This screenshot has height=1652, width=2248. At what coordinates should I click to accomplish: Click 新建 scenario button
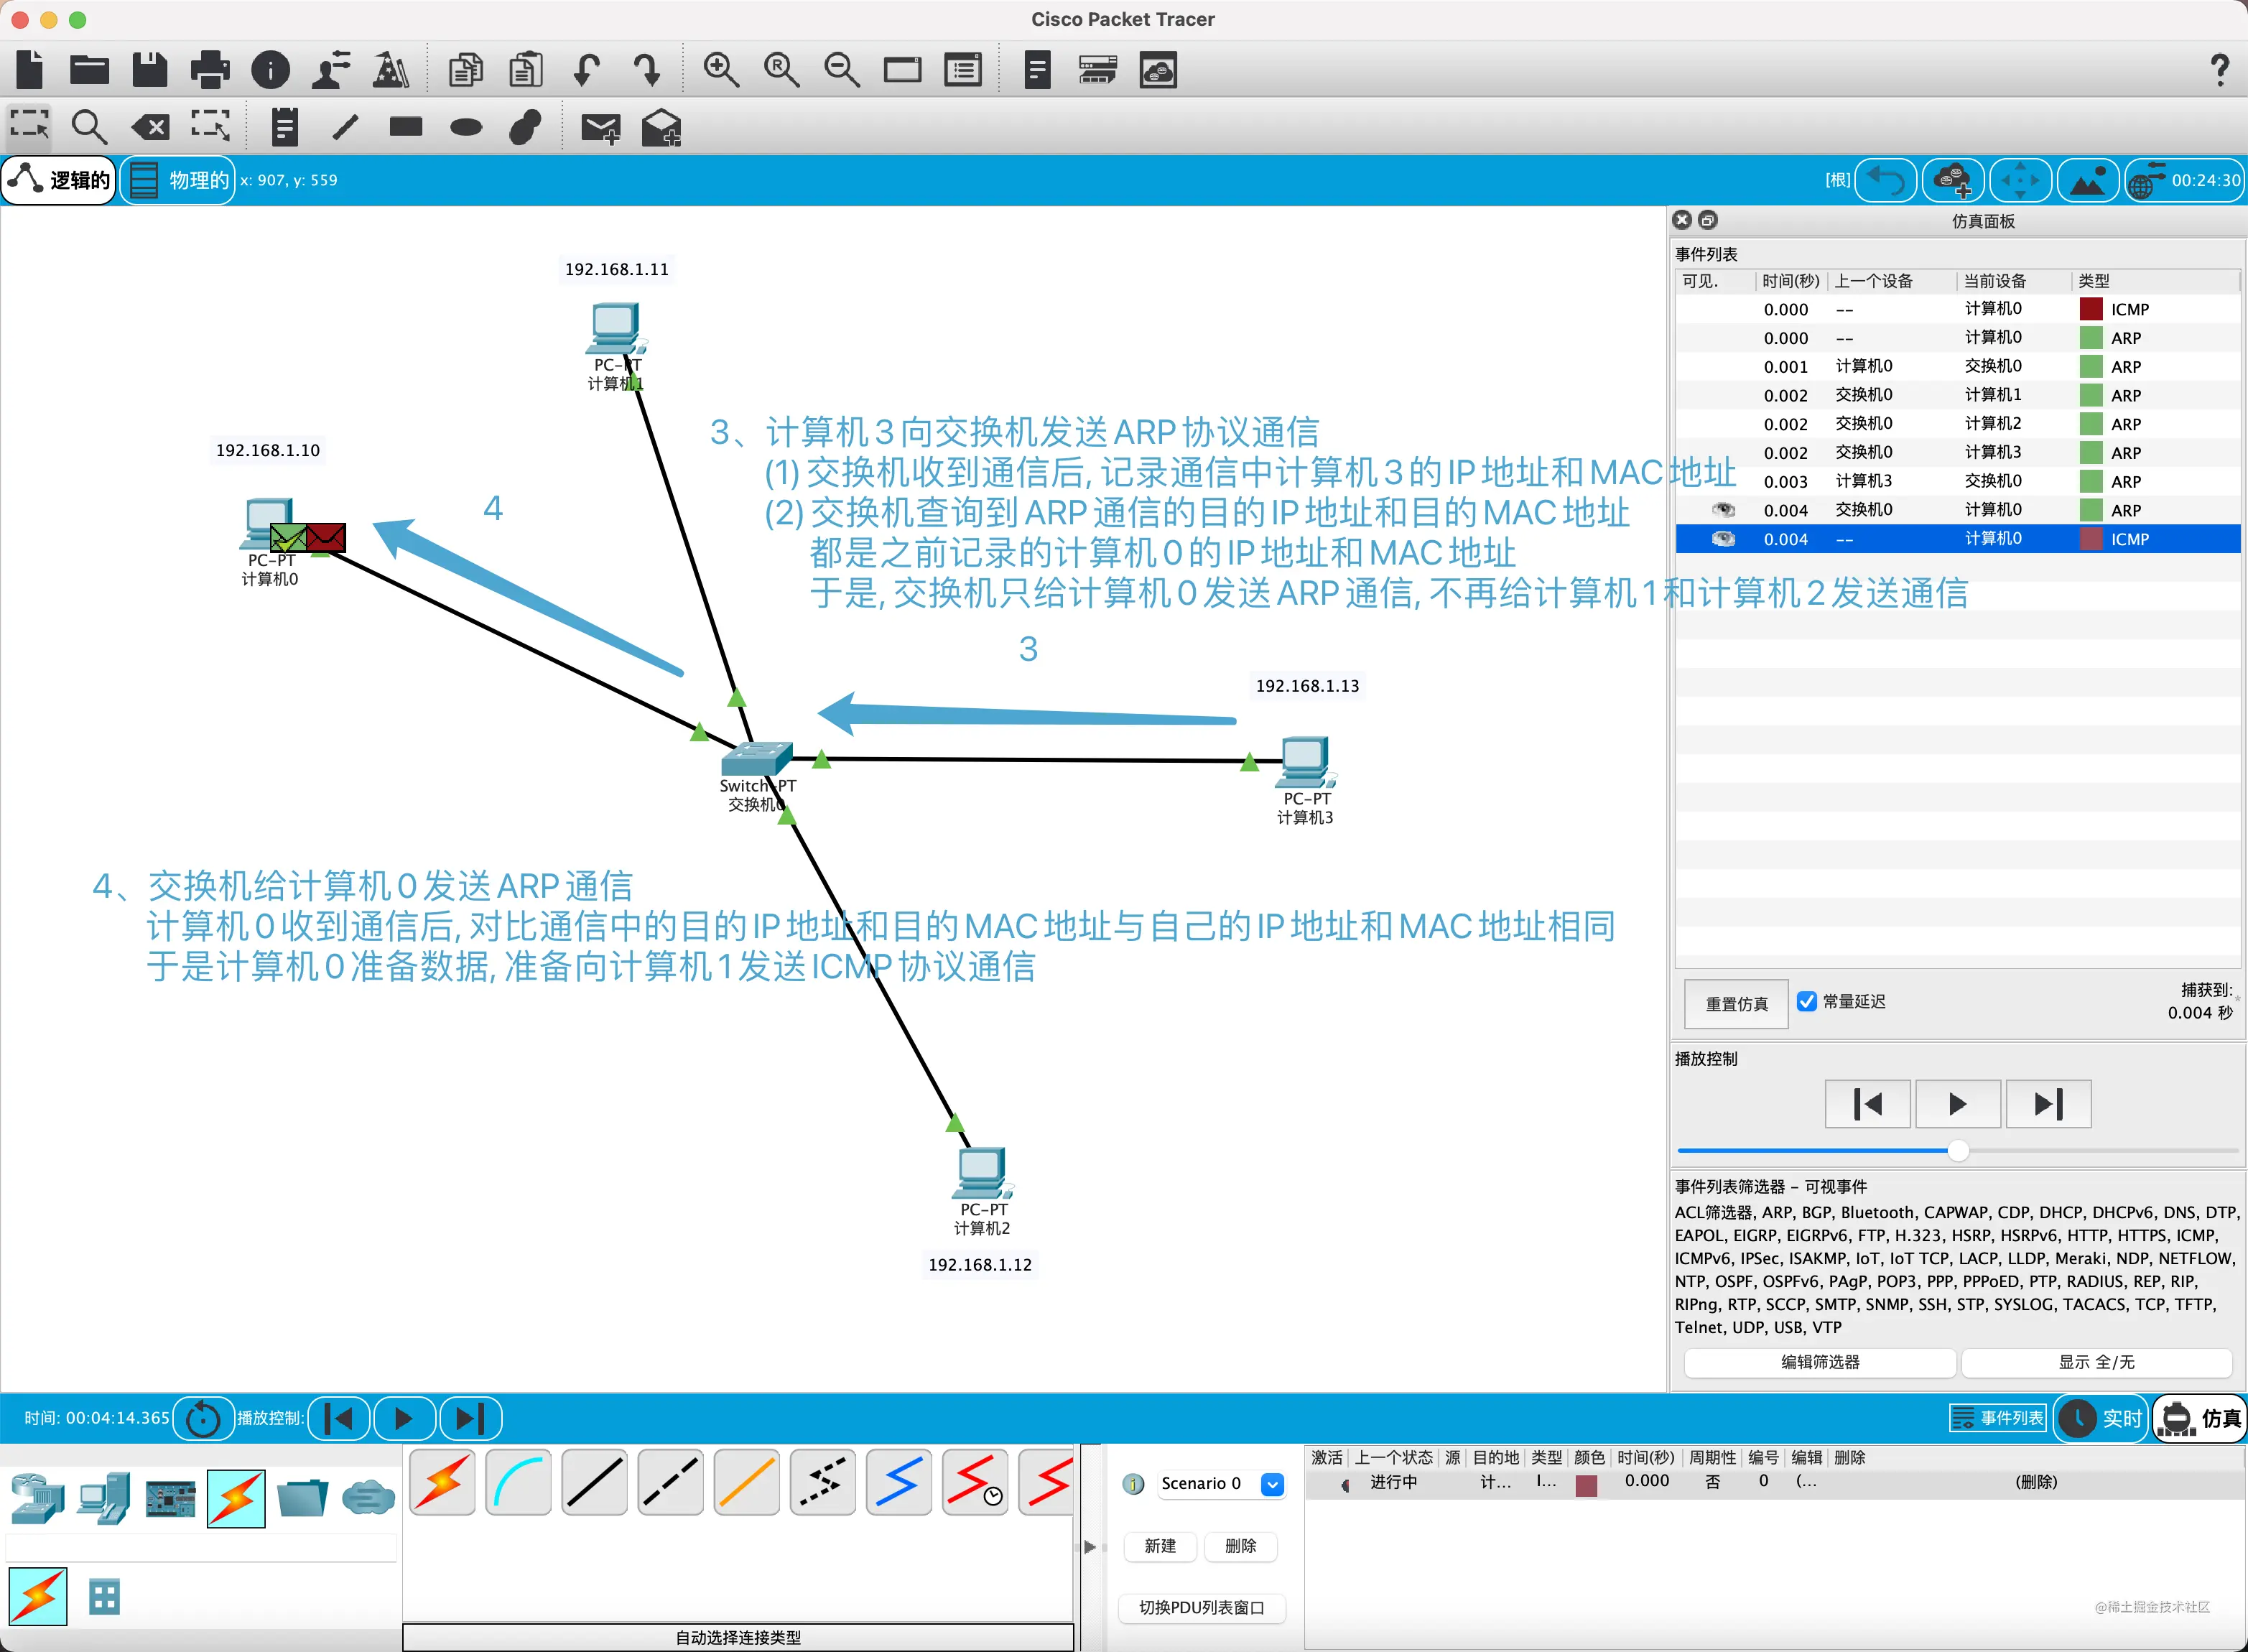[1160, 1546]
